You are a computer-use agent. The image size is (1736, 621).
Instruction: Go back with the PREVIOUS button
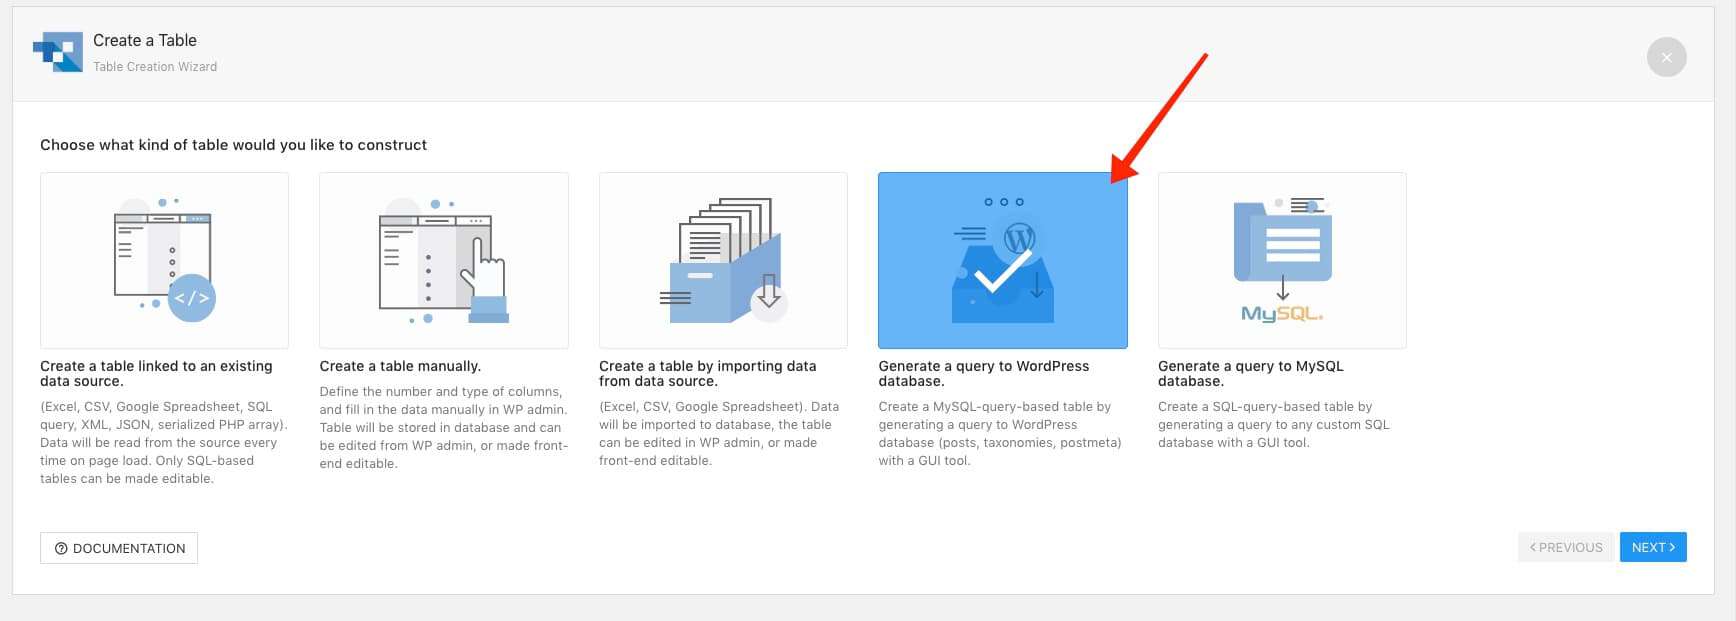1565,547
